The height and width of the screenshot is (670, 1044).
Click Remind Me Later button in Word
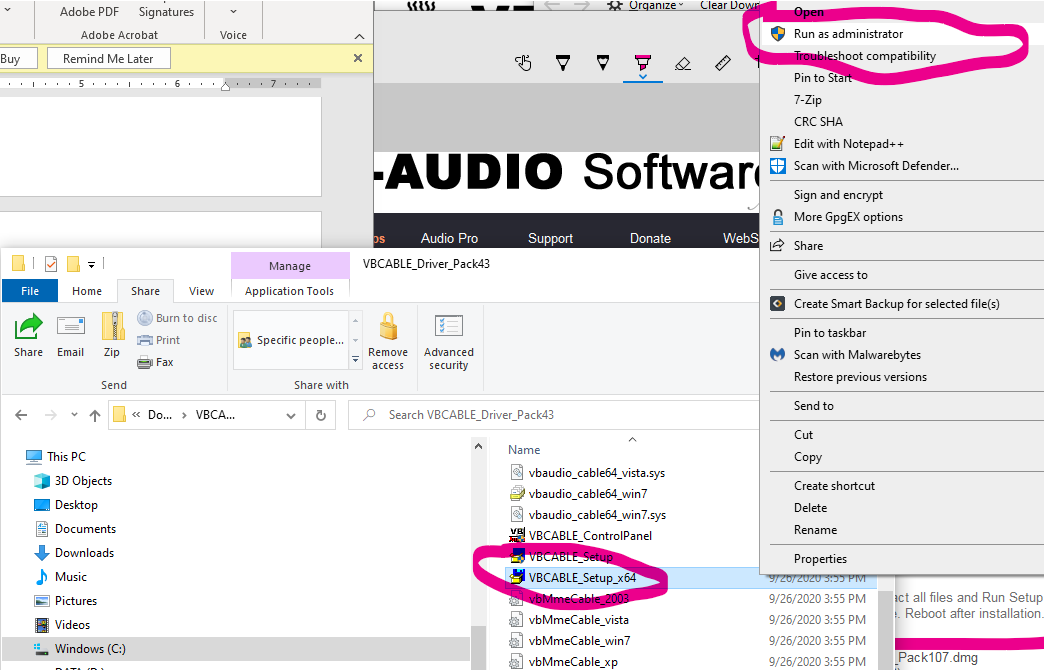(109, 59)
